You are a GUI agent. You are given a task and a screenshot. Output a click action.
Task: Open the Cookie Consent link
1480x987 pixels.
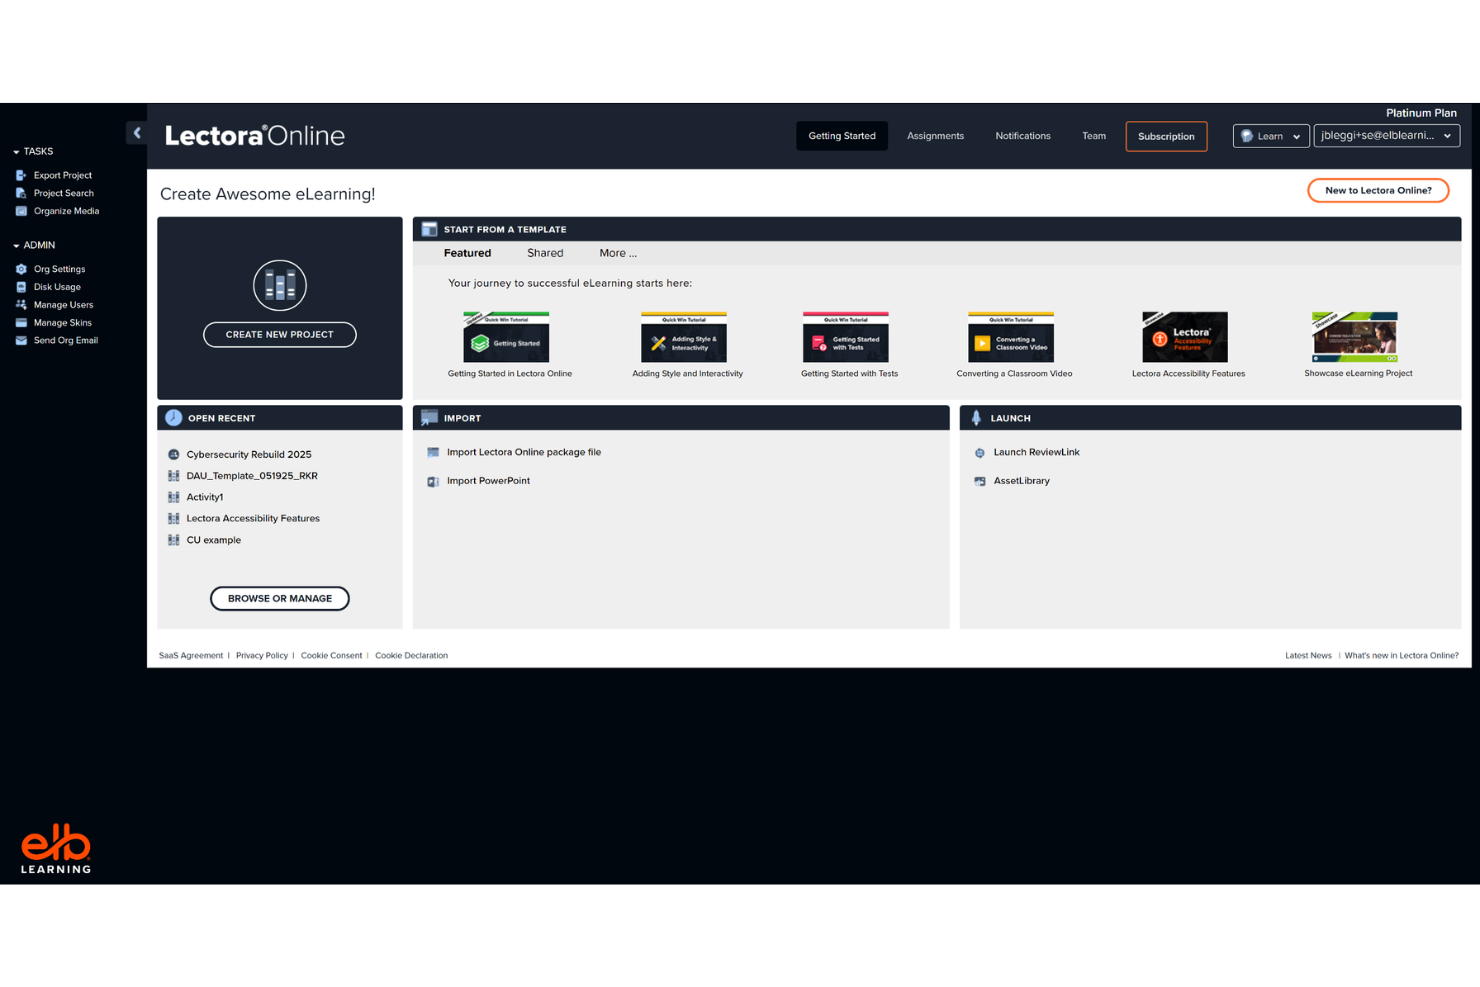[331, 656]
